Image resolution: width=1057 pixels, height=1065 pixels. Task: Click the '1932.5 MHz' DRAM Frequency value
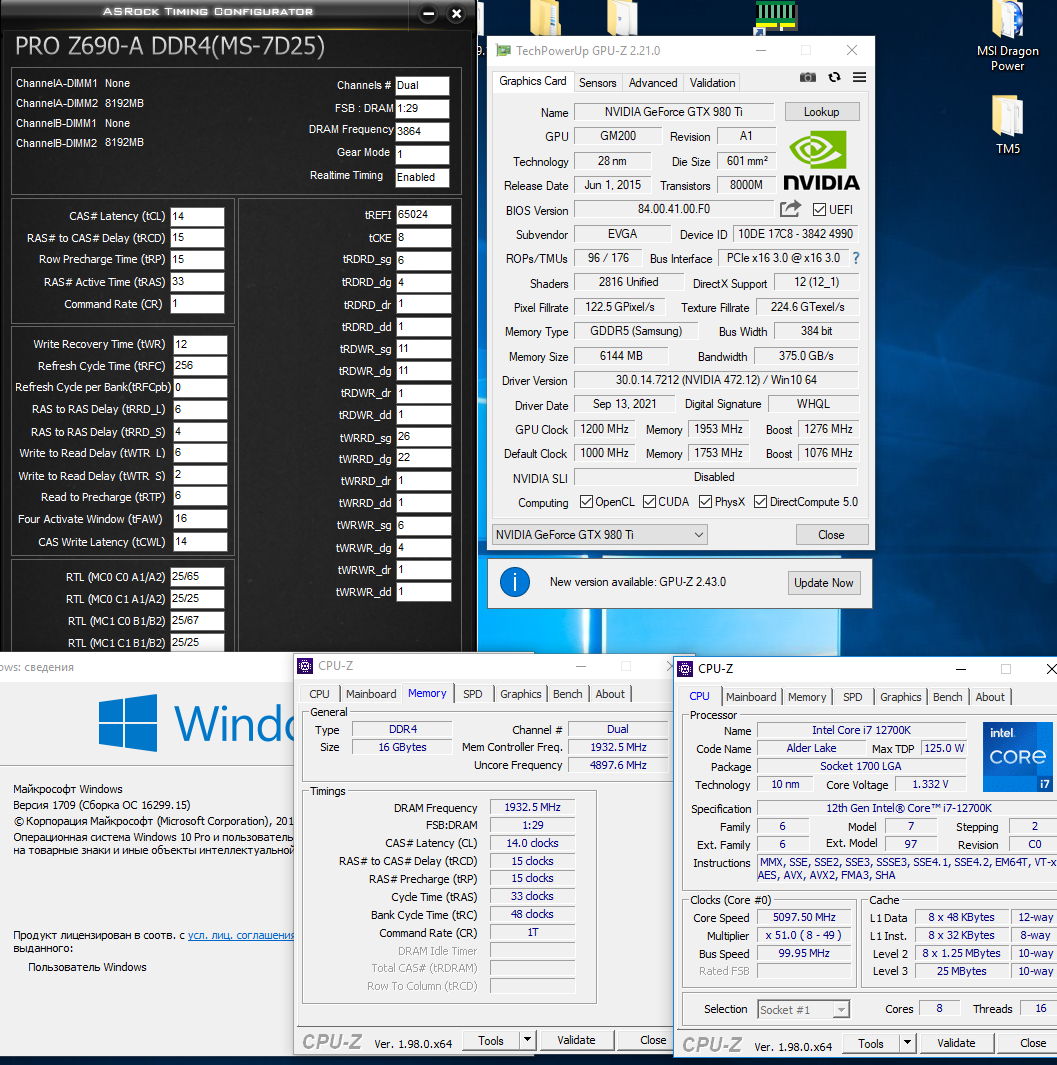(x=533, y=808)
